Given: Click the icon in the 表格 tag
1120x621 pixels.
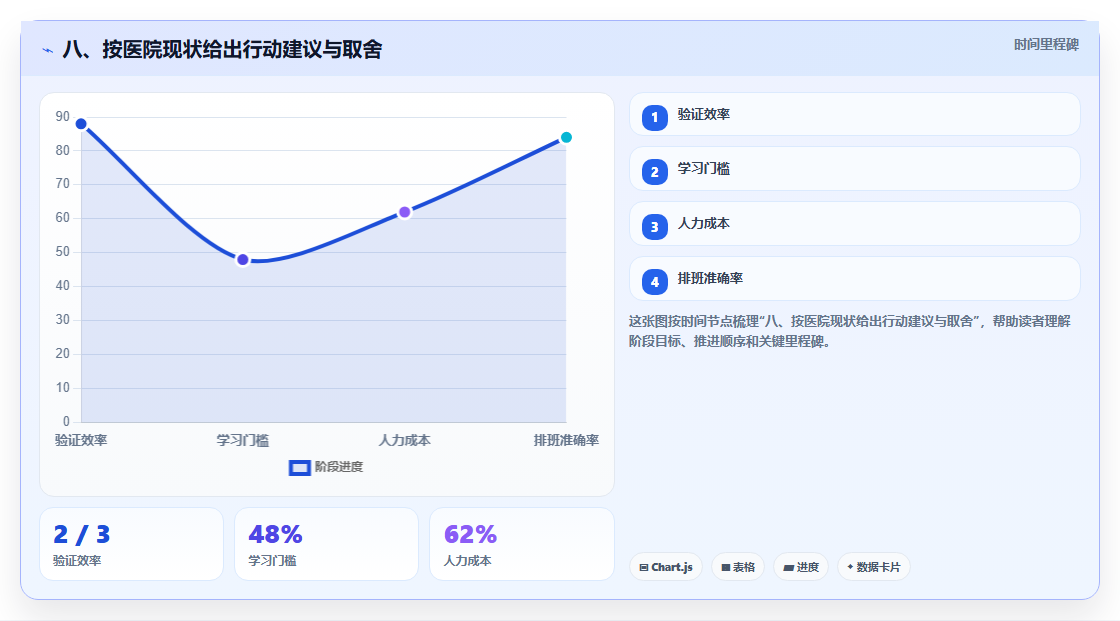Looking at the screenshot, I should pyautogui.click(x=726, y=567).
